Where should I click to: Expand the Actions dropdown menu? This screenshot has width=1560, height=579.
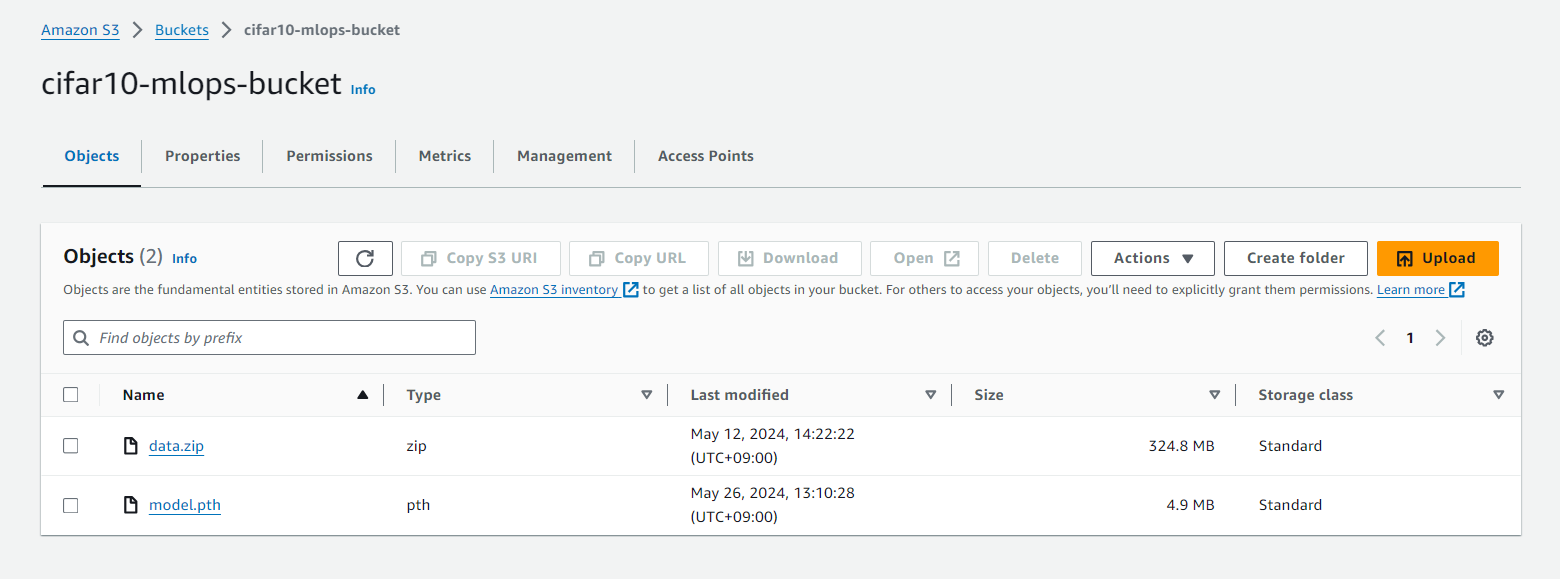click(1152, 258)
